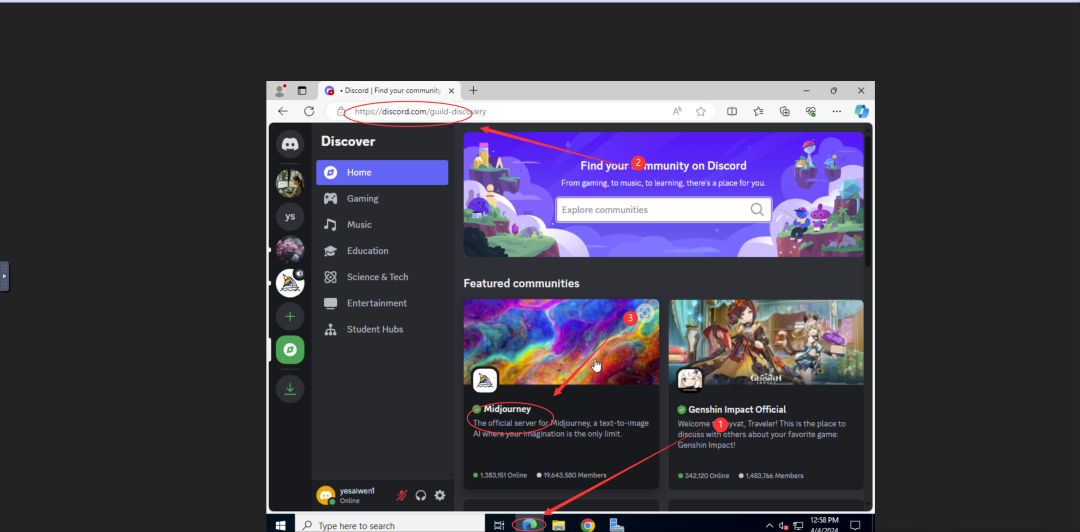
Task: Select Entertainment category in Discover
Action: point(382,303)
